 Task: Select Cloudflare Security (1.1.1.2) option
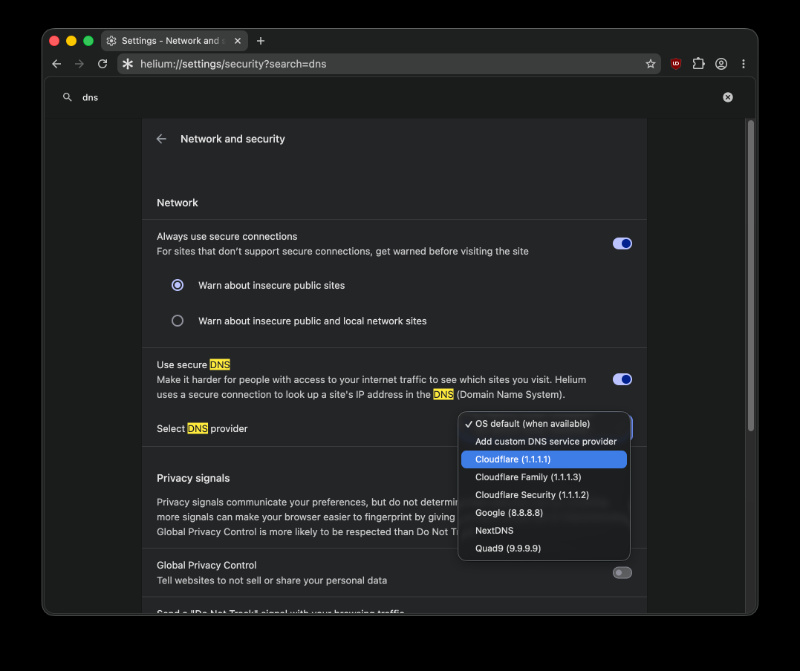(x=544, y=495)
